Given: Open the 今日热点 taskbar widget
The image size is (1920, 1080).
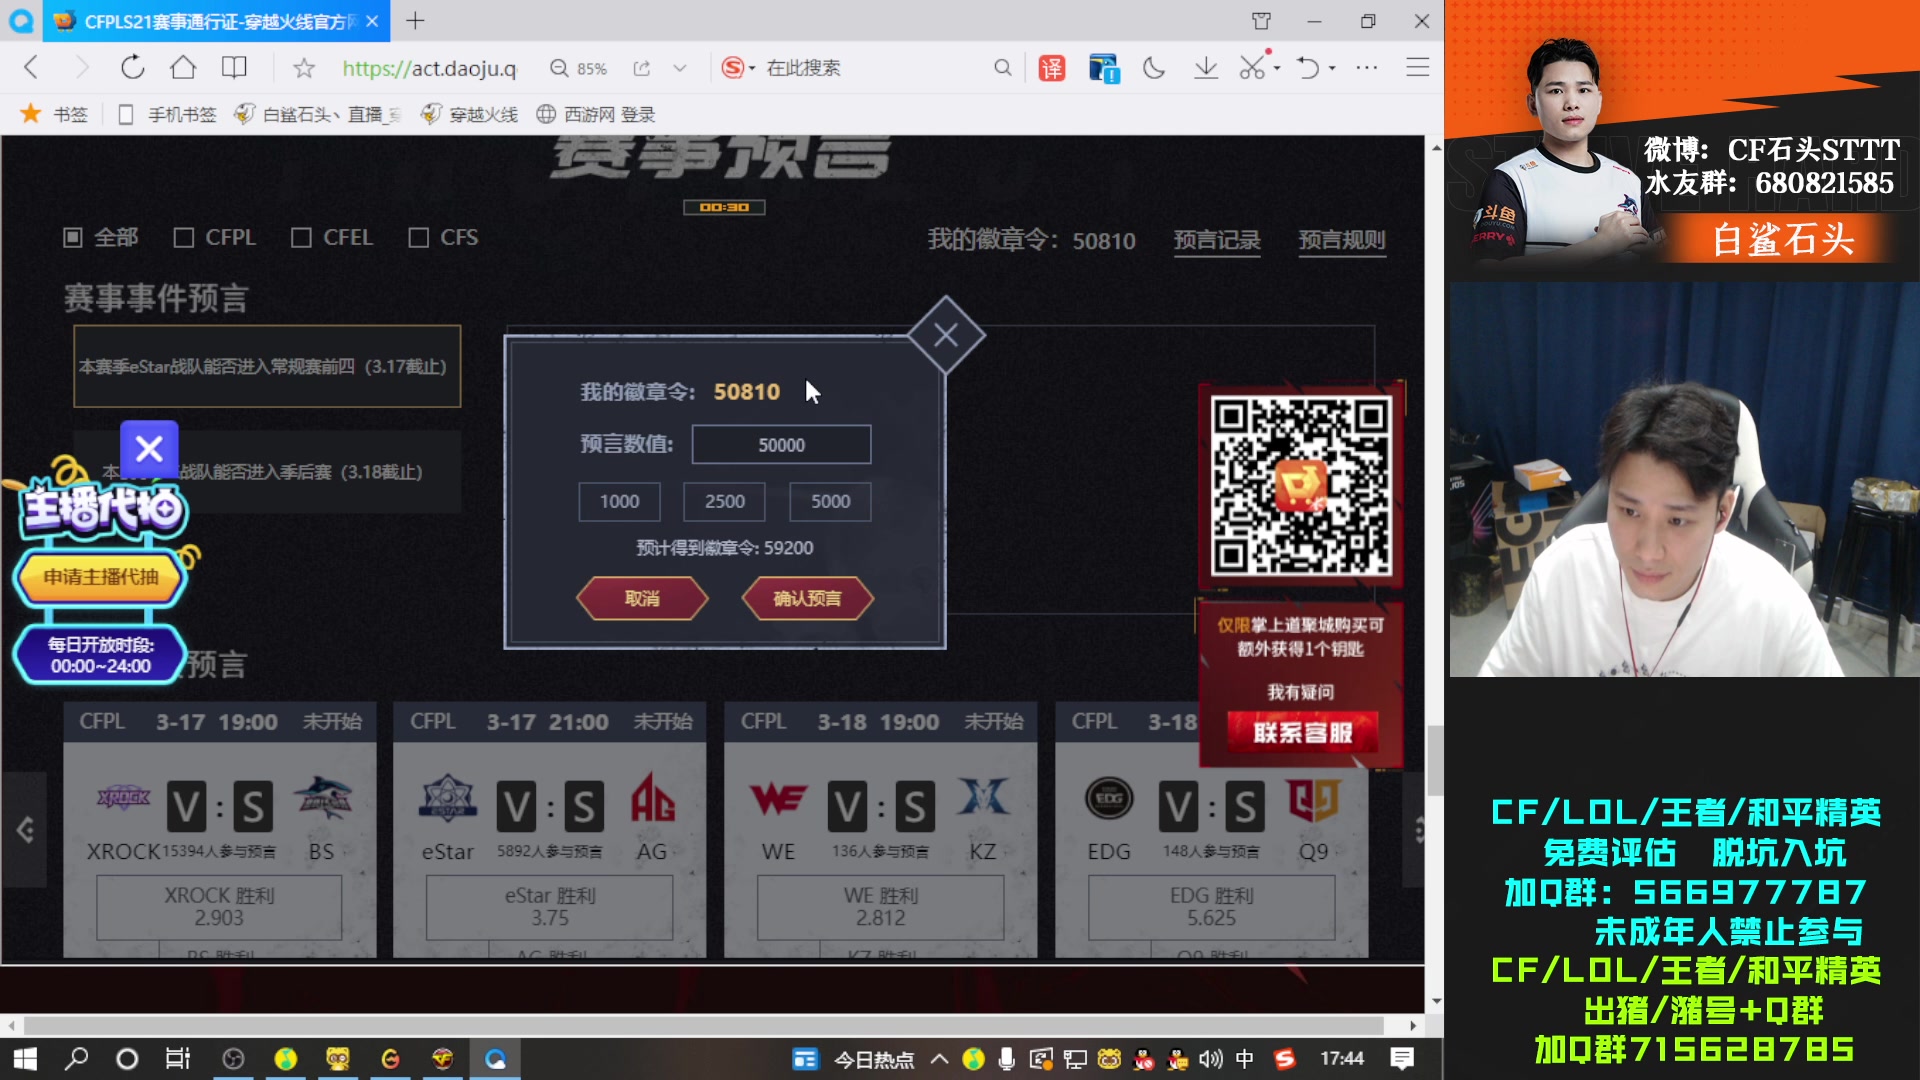Looking at the screenshot, I should pyautogui.click(x=853, y=1059).
